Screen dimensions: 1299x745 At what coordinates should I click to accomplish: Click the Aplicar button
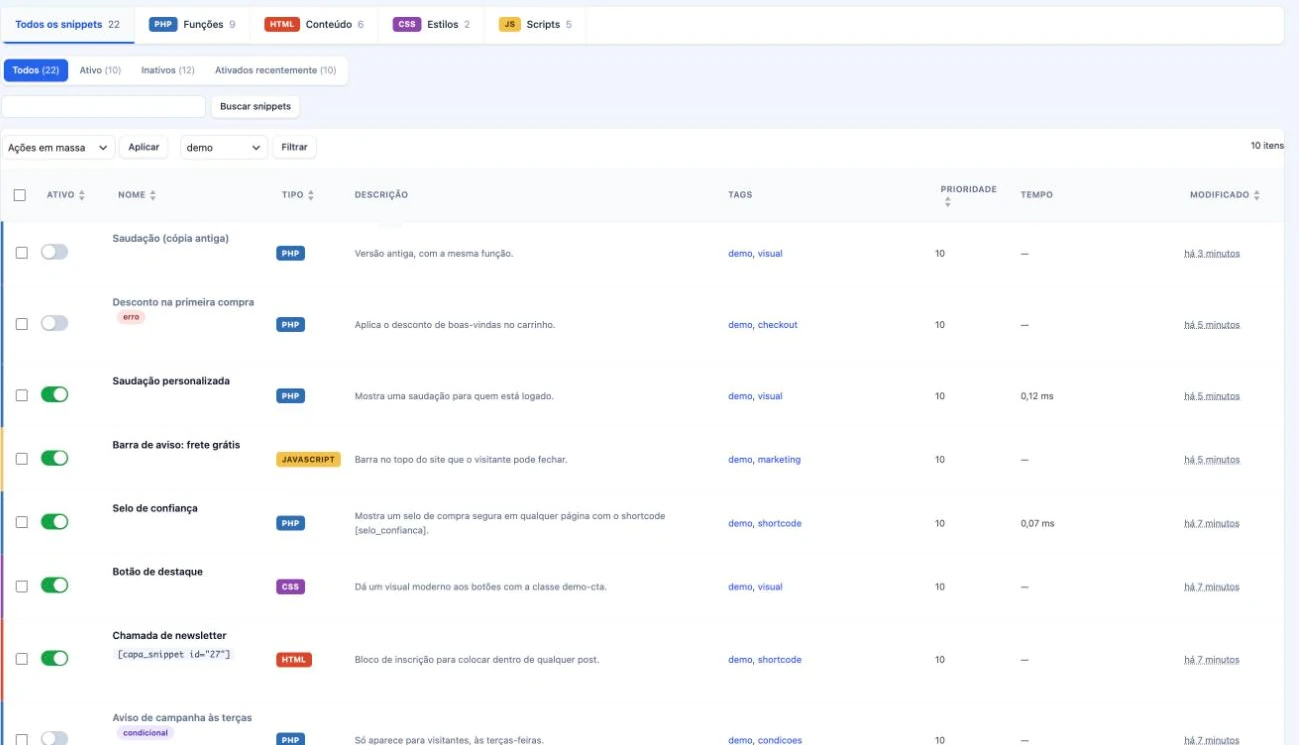pos(144,147)
